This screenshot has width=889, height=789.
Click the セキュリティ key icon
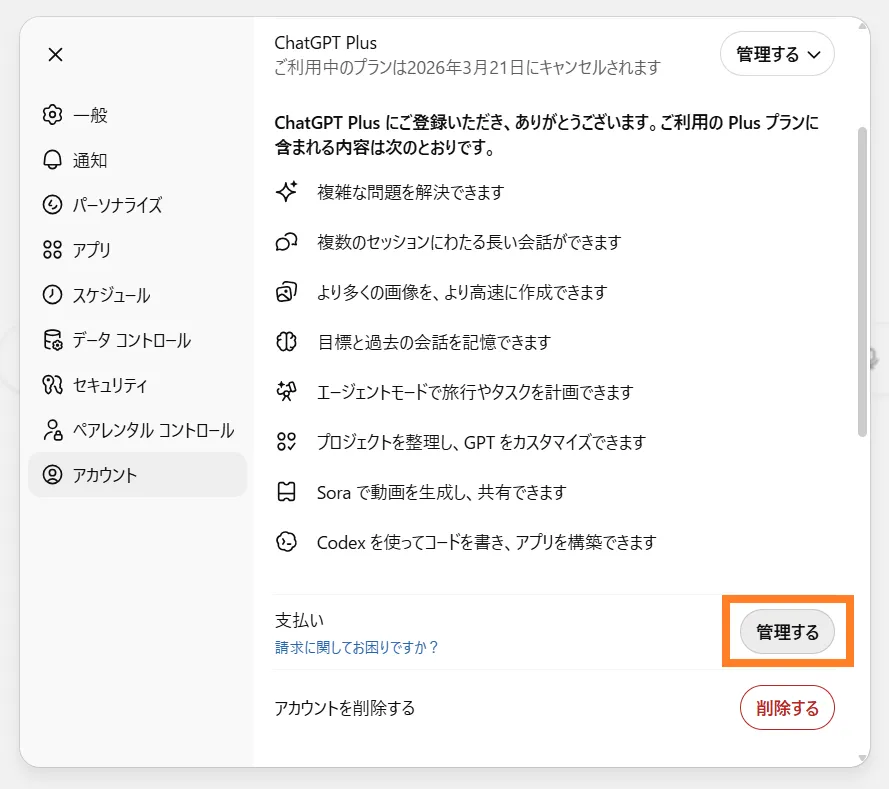click(53, 385)
